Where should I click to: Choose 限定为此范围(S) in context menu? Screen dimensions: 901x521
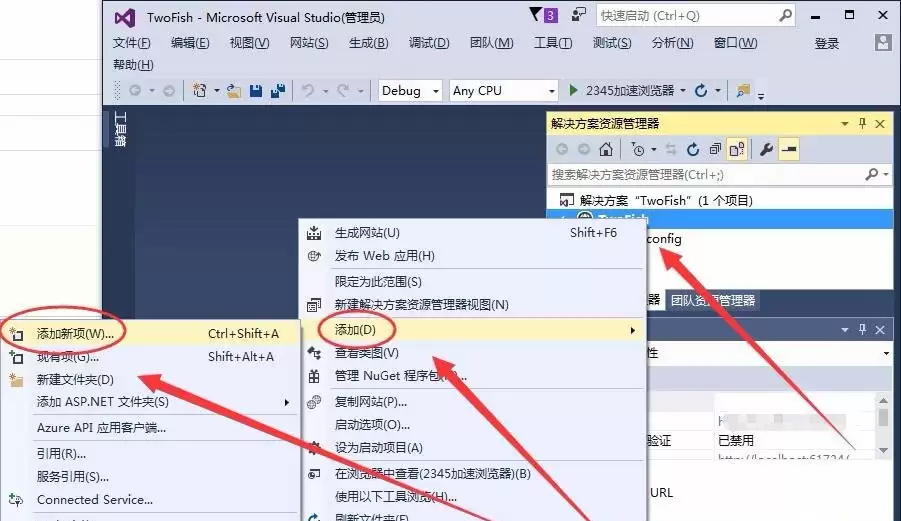473,281
